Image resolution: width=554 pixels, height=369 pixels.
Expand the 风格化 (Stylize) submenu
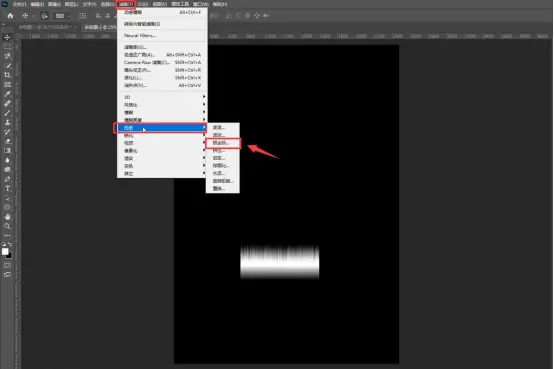tap(162, 105)
